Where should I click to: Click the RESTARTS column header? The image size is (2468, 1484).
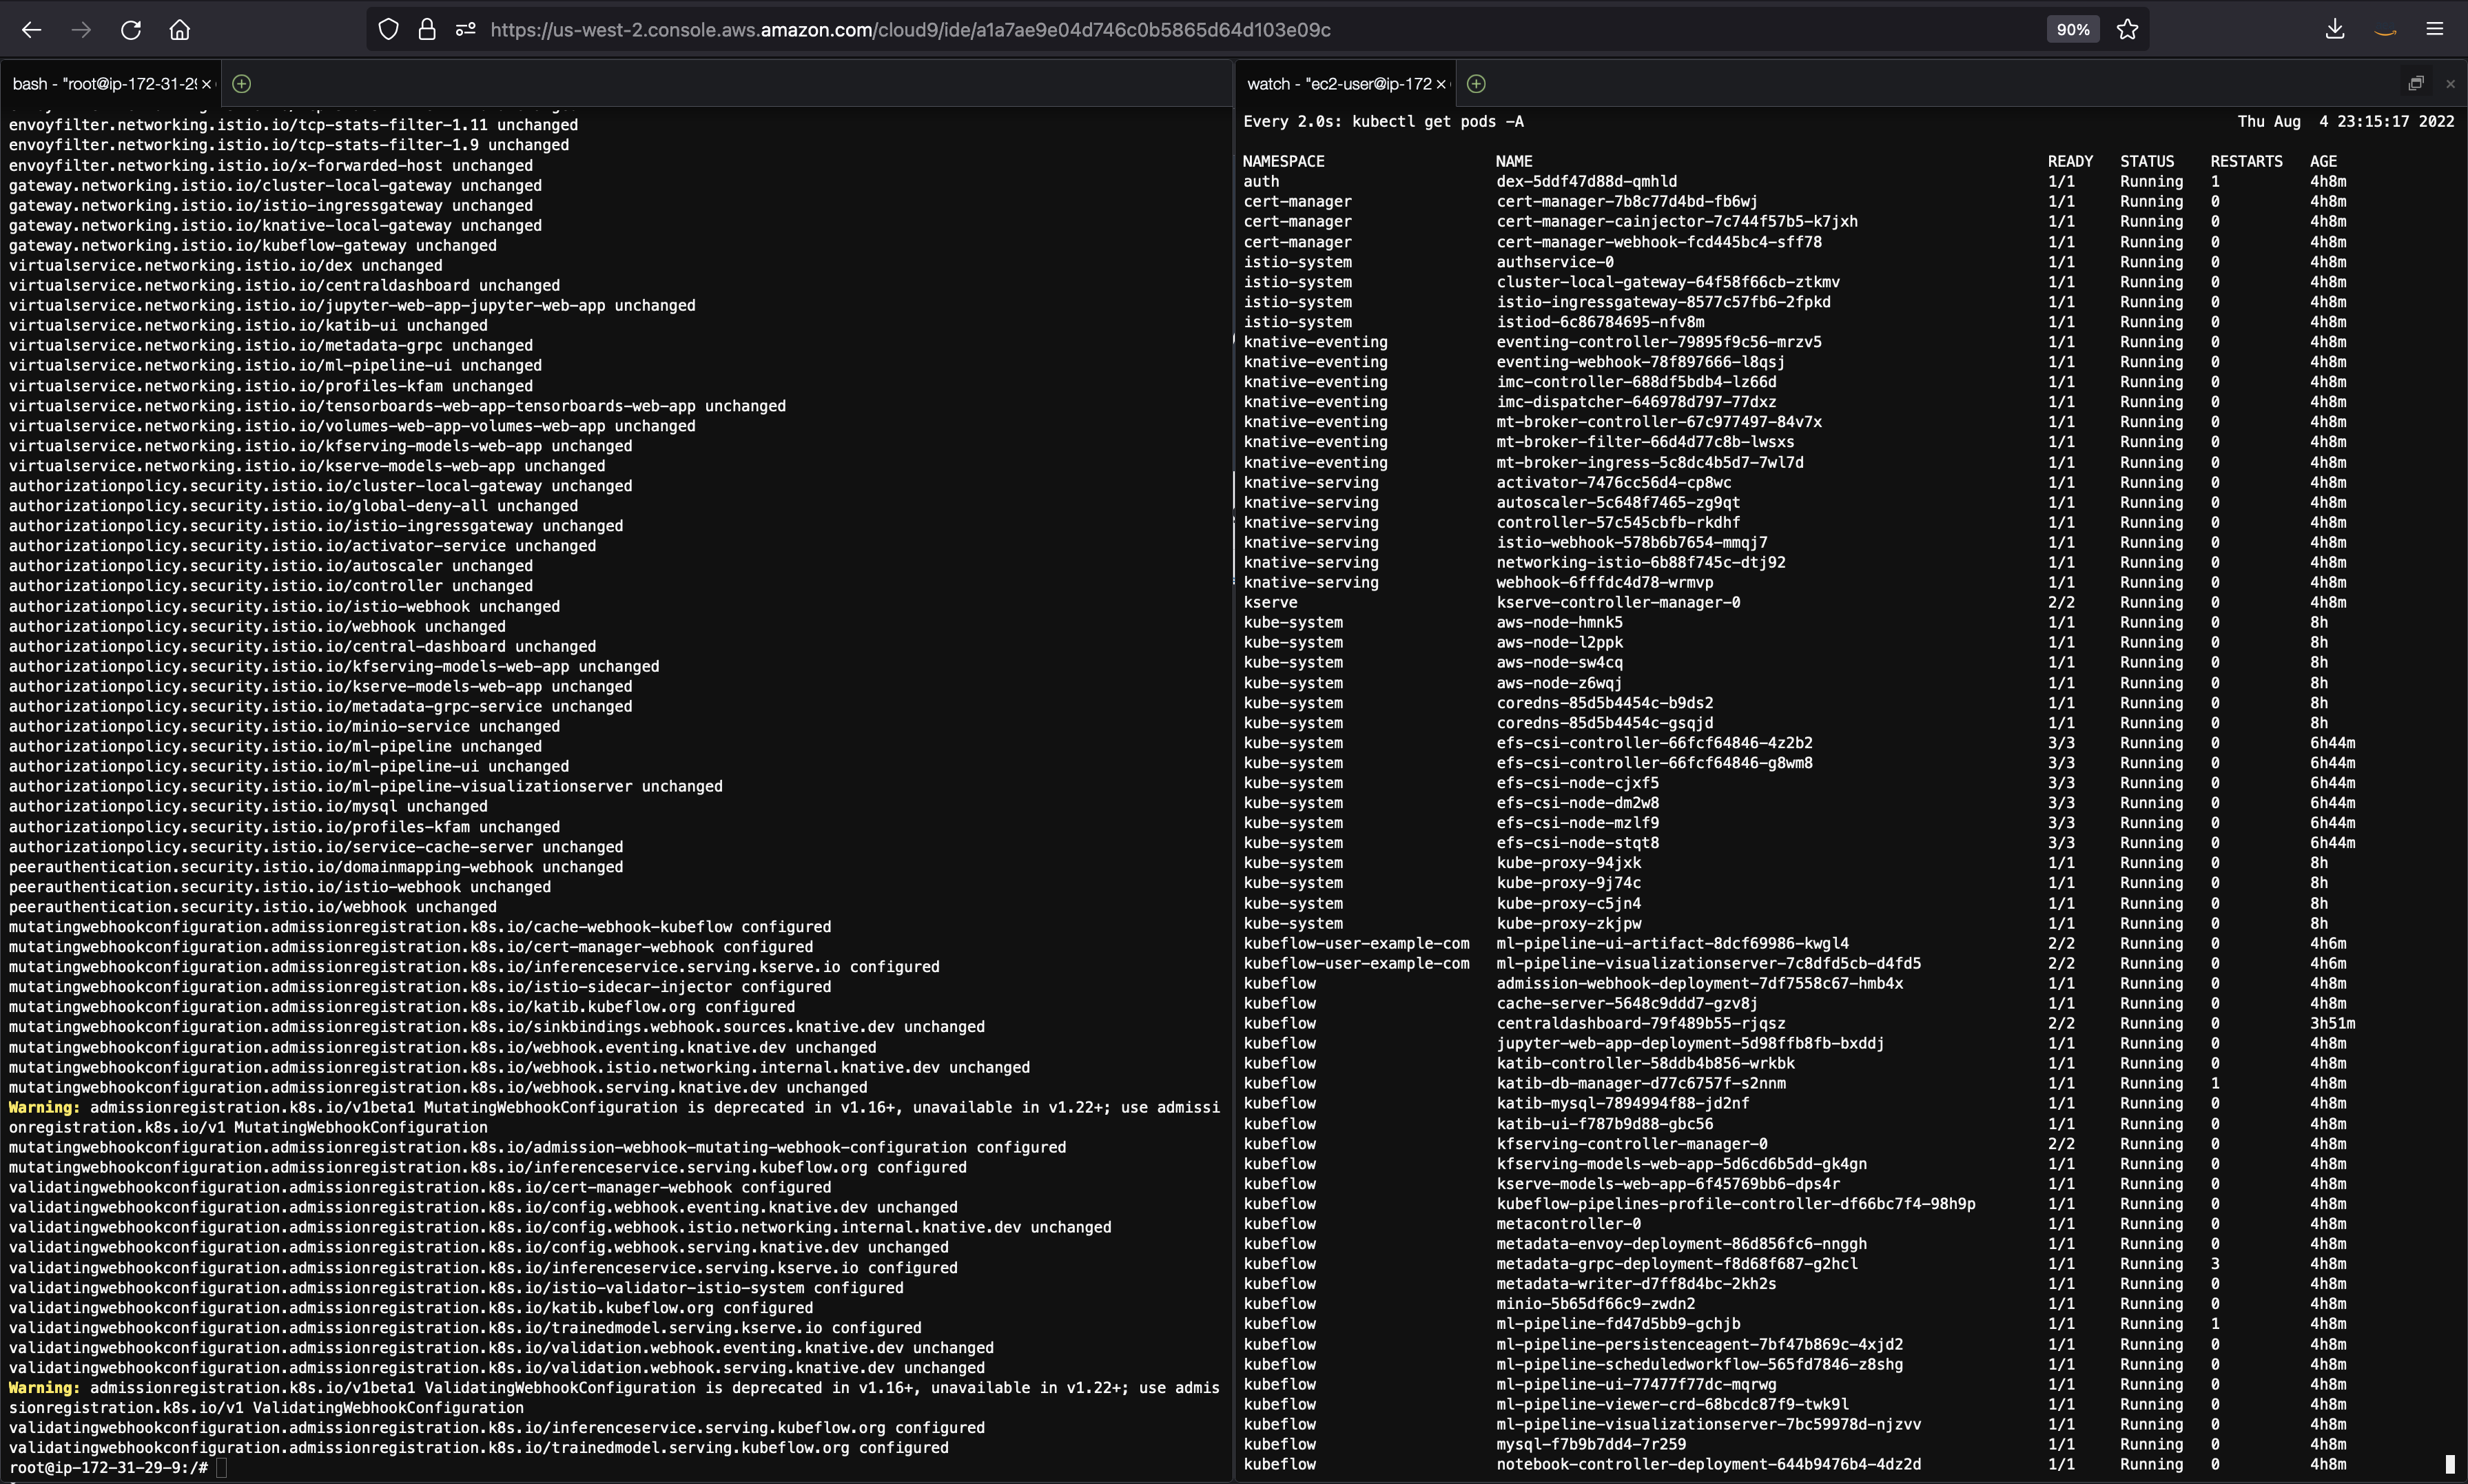pyautogui.click(x=2246, y=161)
